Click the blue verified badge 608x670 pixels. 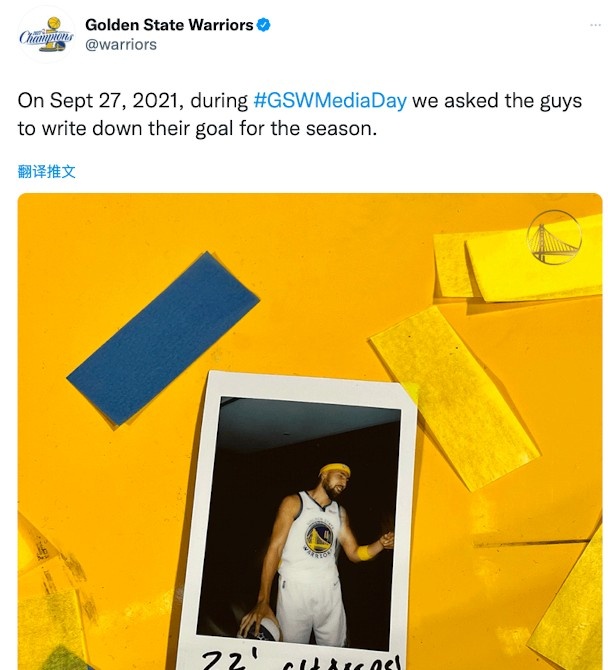(x=263, y=25)
